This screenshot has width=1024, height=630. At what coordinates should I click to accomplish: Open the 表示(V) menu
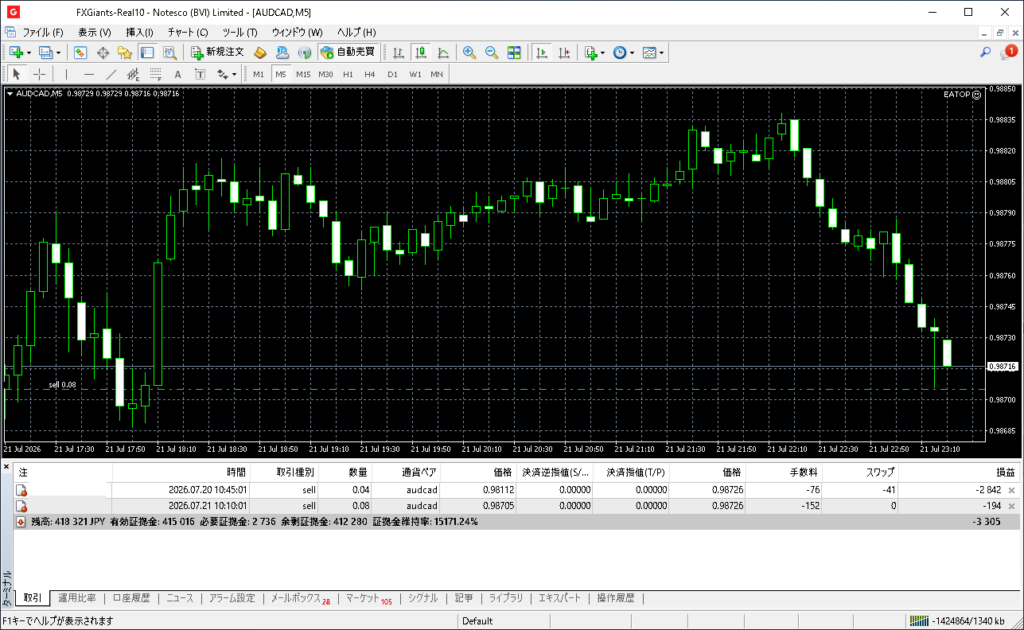pyautogui.click(x=95, y=32)
